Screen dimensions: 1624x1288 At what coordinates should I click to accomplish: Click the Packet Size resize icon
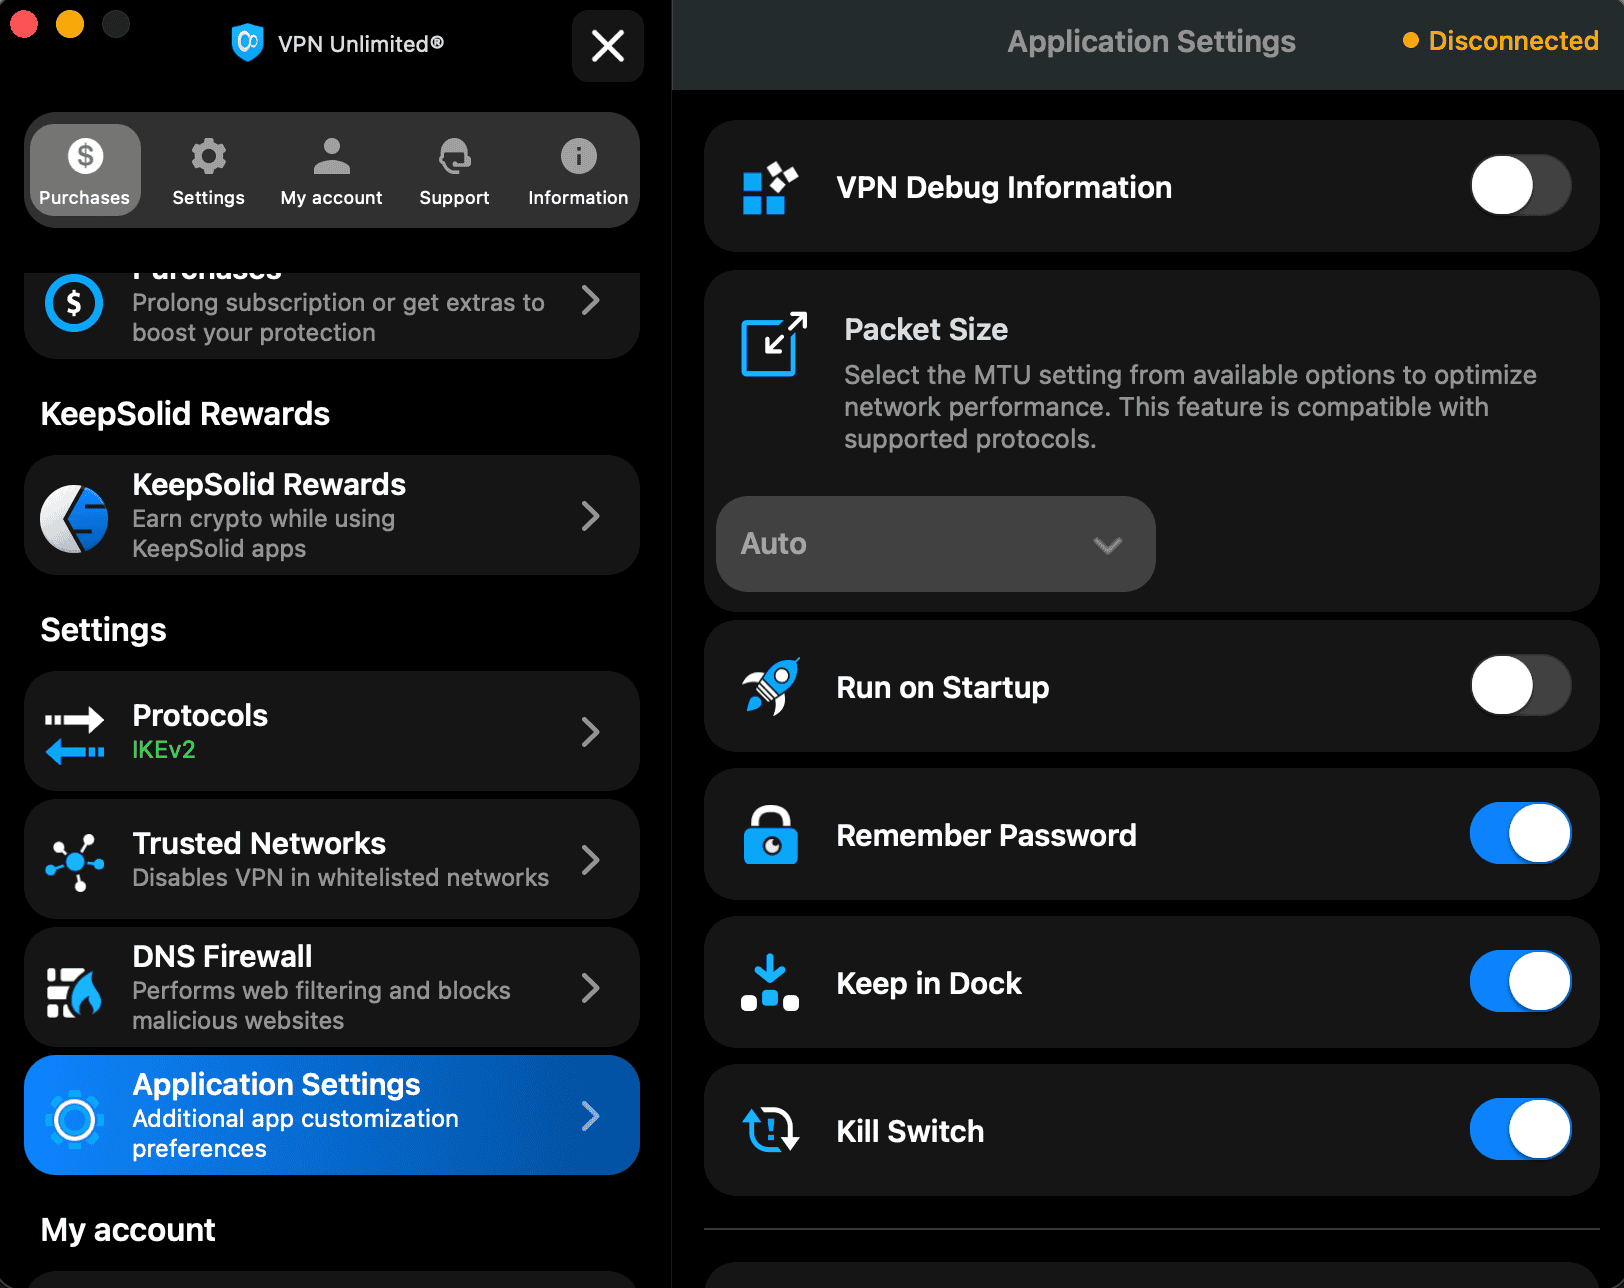[x=773, y=343]
